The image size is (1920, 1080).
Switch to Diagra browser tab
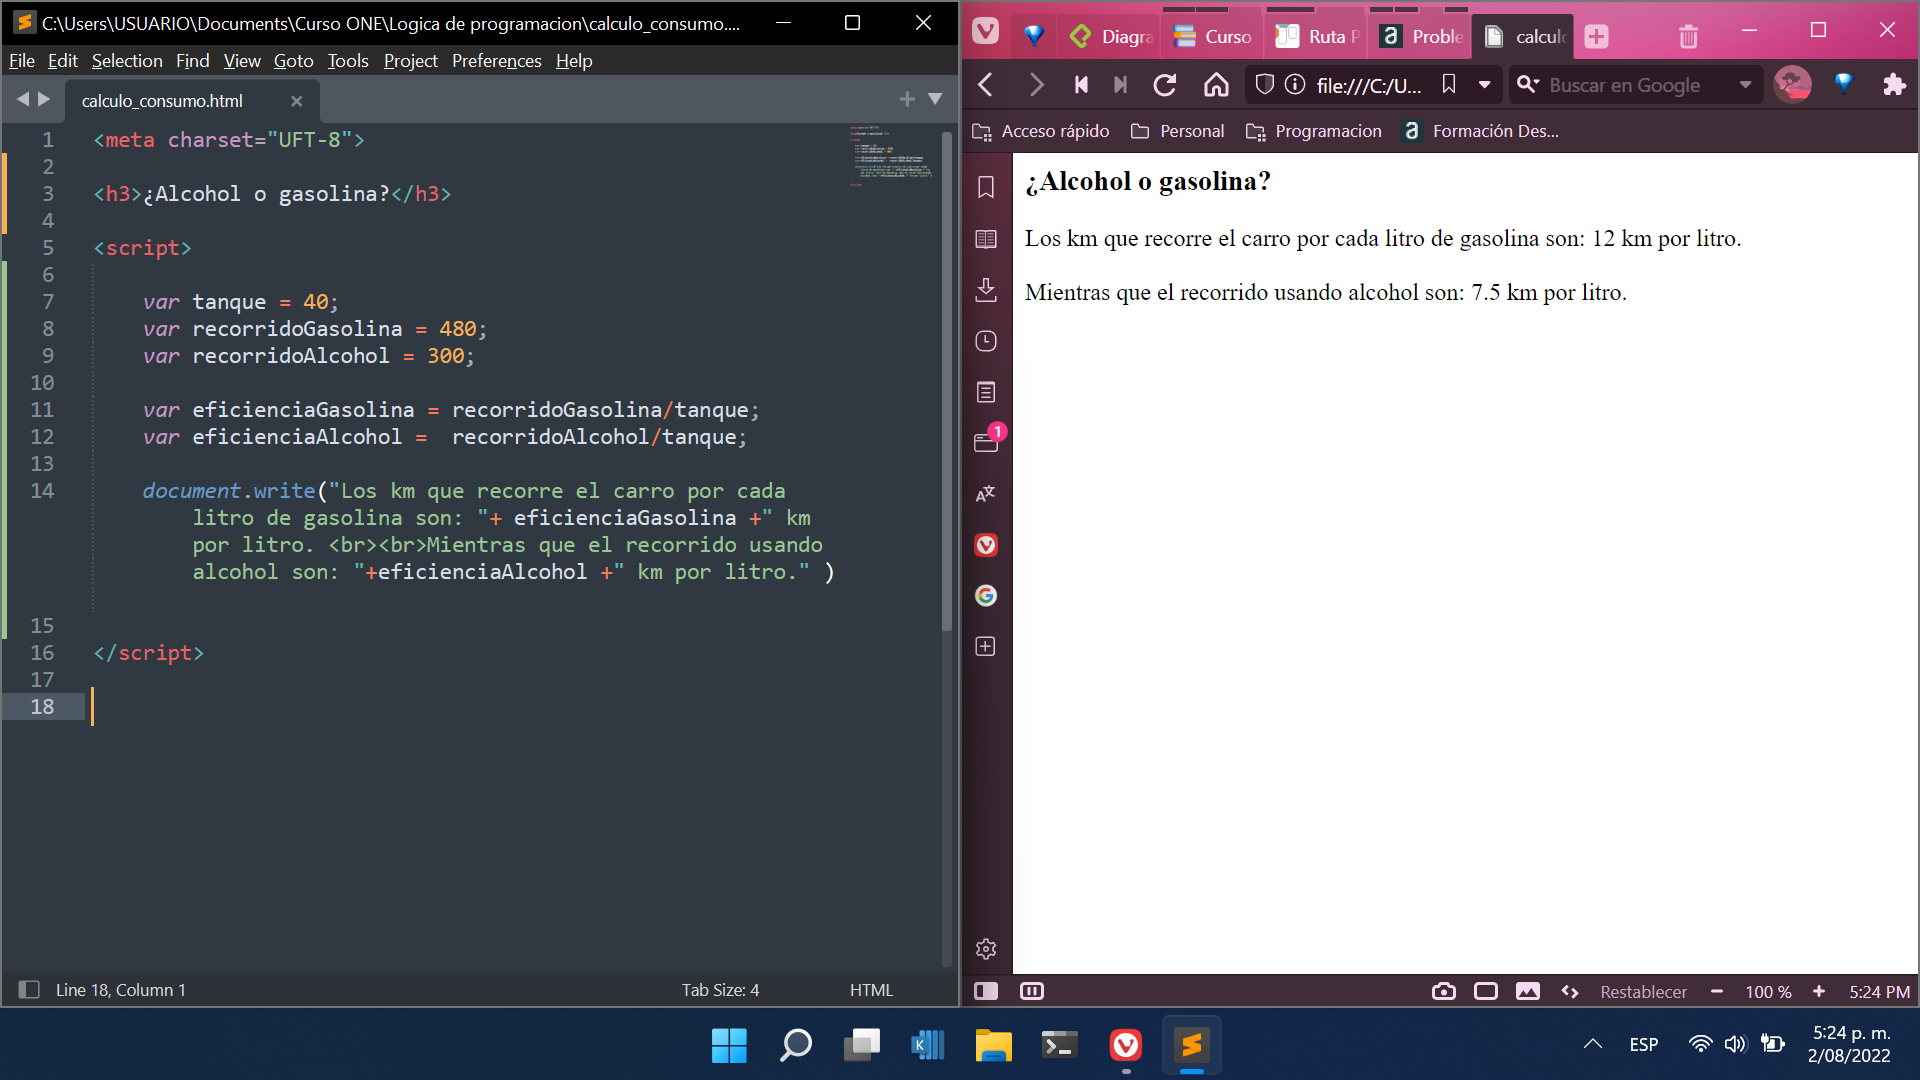(x=1110, y=36)
